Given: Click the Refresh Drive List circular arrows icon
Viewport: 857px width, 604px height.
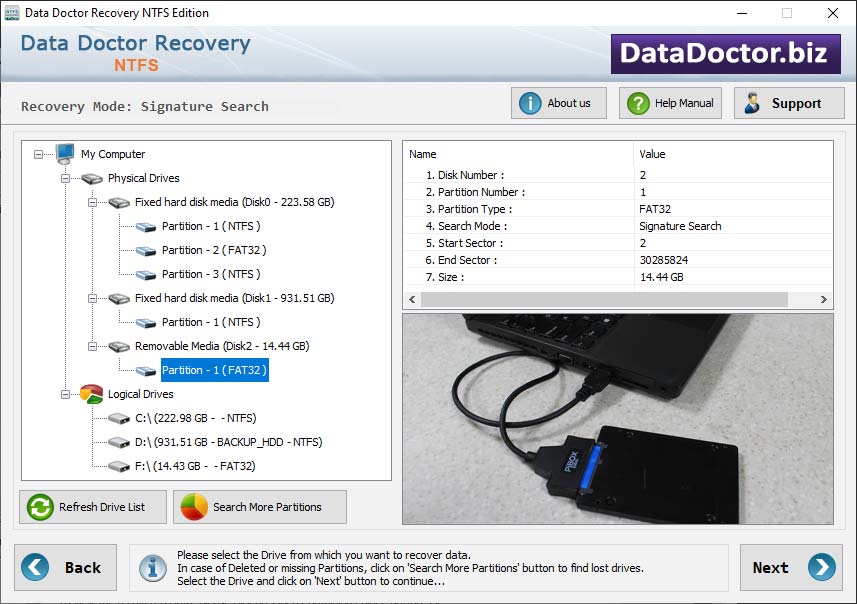Looking at the screenshot, I should tap(38, 507).
